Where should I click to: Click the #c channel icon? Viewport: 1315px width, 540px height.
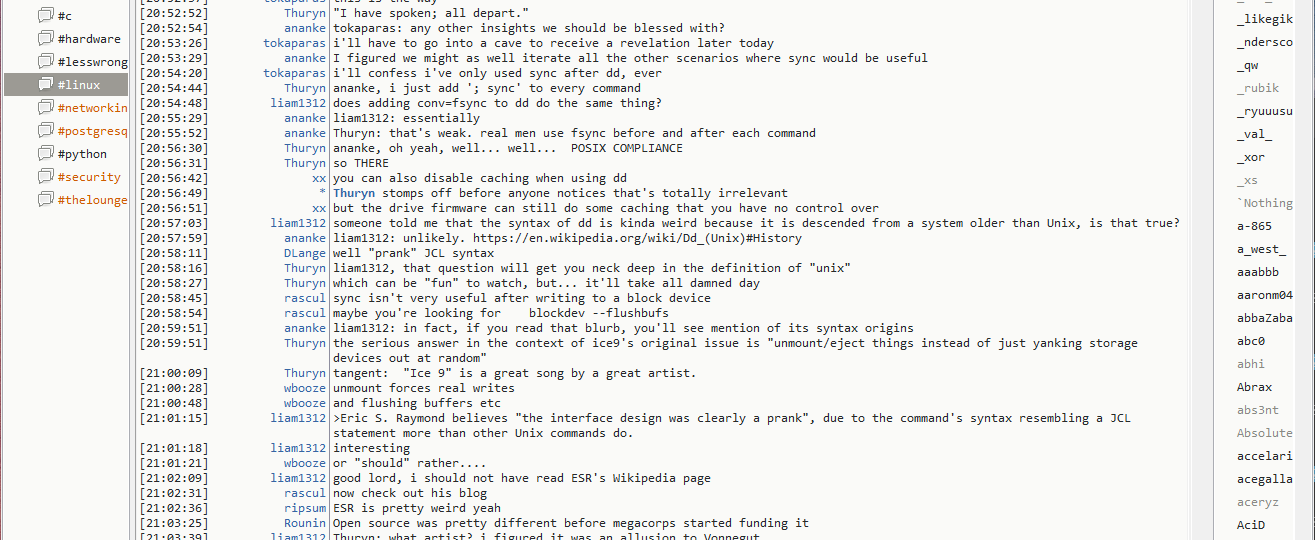(x=45, y=16)
